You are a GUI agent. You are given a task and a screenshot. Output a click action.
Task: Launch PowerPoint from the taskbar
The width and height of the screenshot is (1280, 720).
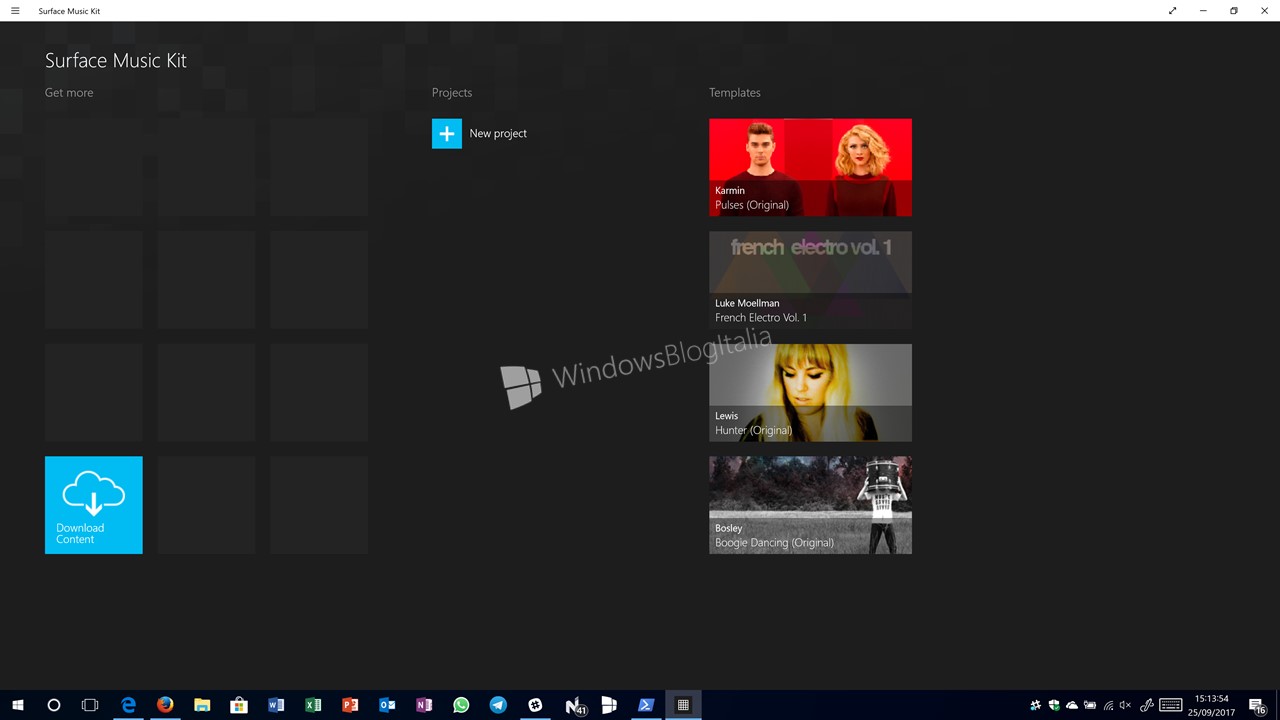[x=350, y=705]
